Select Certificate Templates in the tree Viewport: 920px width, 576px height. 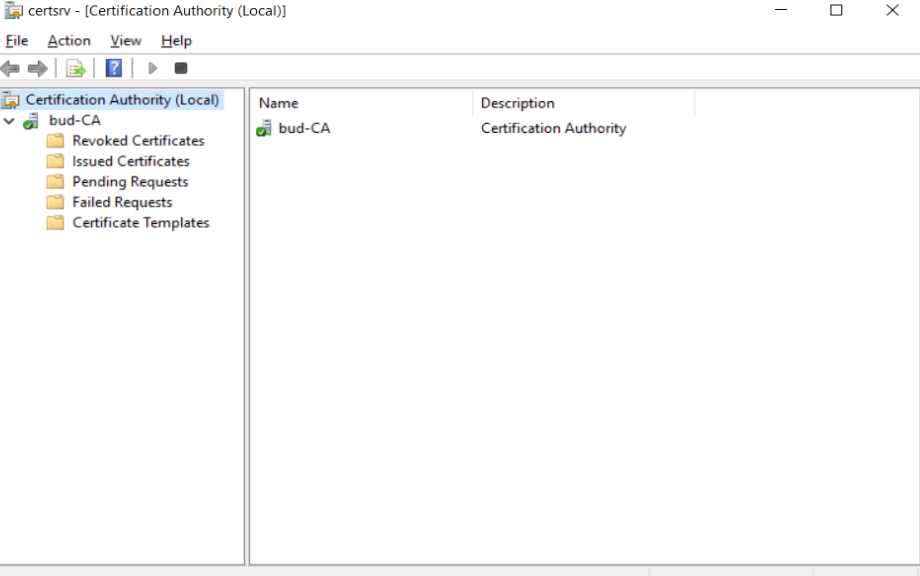(141, 223)
